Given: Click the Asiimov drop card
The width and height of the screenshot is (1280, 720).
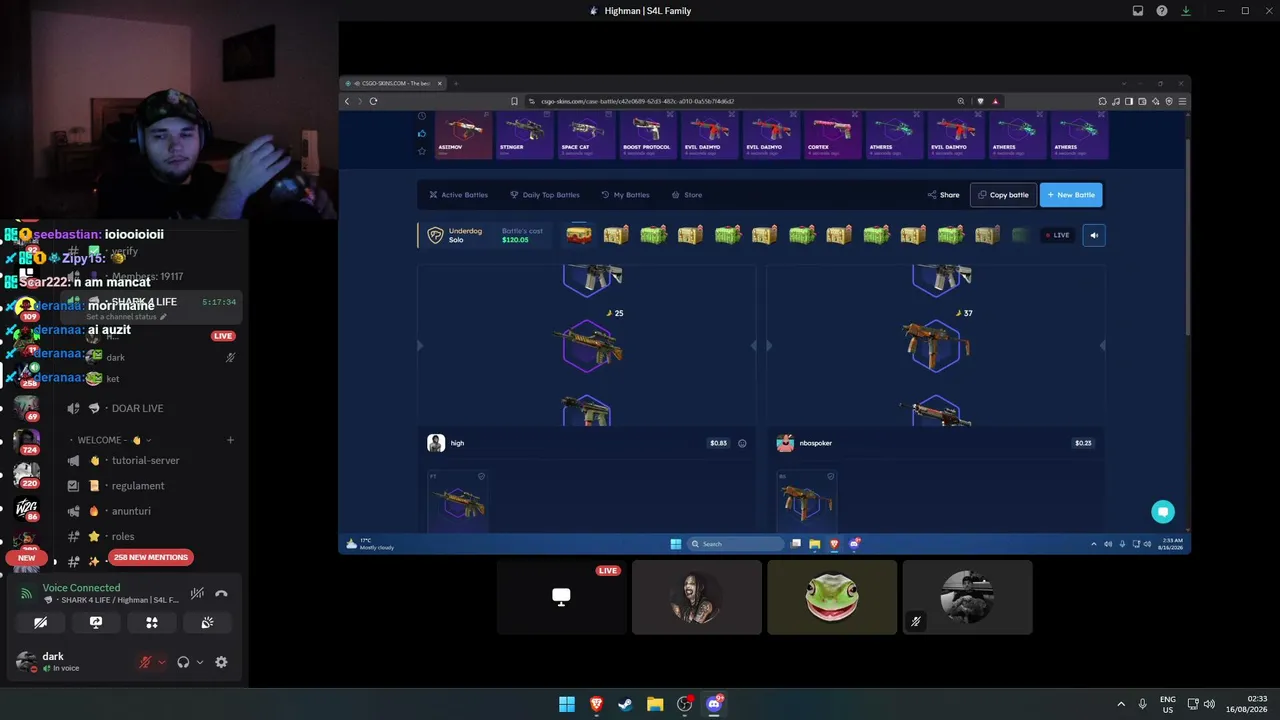Looking at the screenshot, I should click(464, 135).
